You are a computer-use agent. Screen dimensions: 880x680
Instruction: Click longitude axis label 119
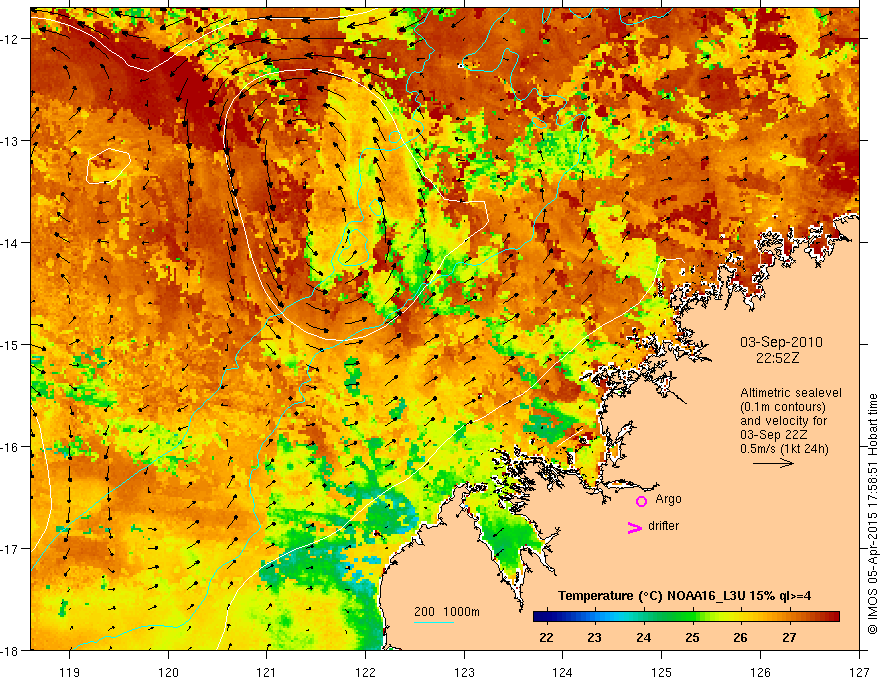[70, 672]
